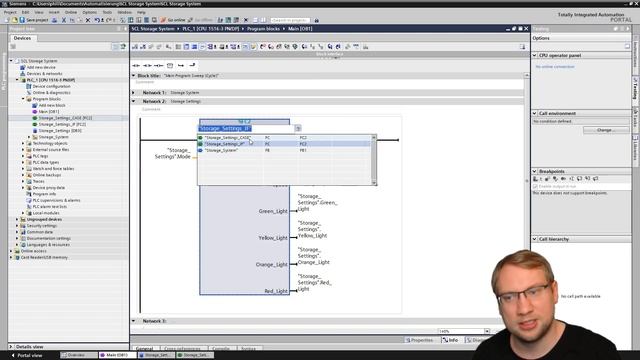Viewport: 640px width, 360px height.
Task: Expand the Technology objects folder
Action: [x=23, y=143]
